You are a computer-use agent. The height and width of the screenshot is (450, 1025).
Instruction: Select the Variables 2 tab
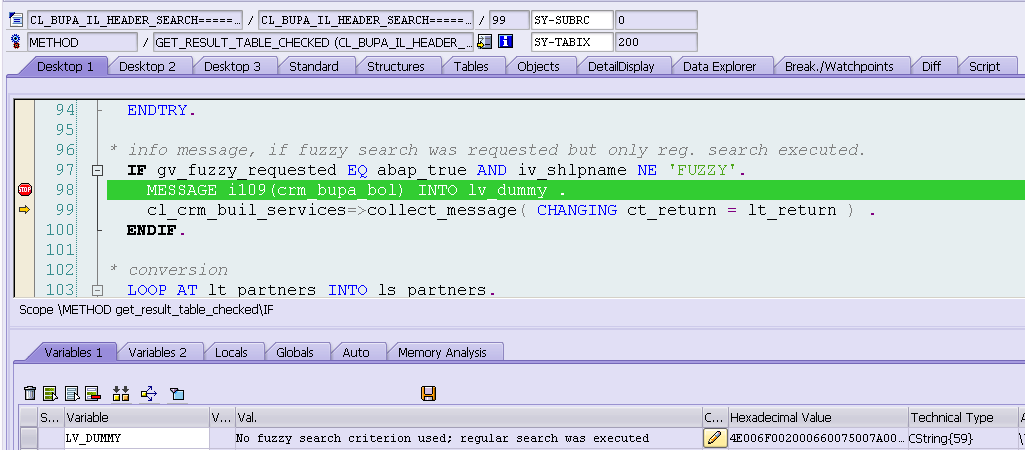pyautogui.click(x=157, y=352)
